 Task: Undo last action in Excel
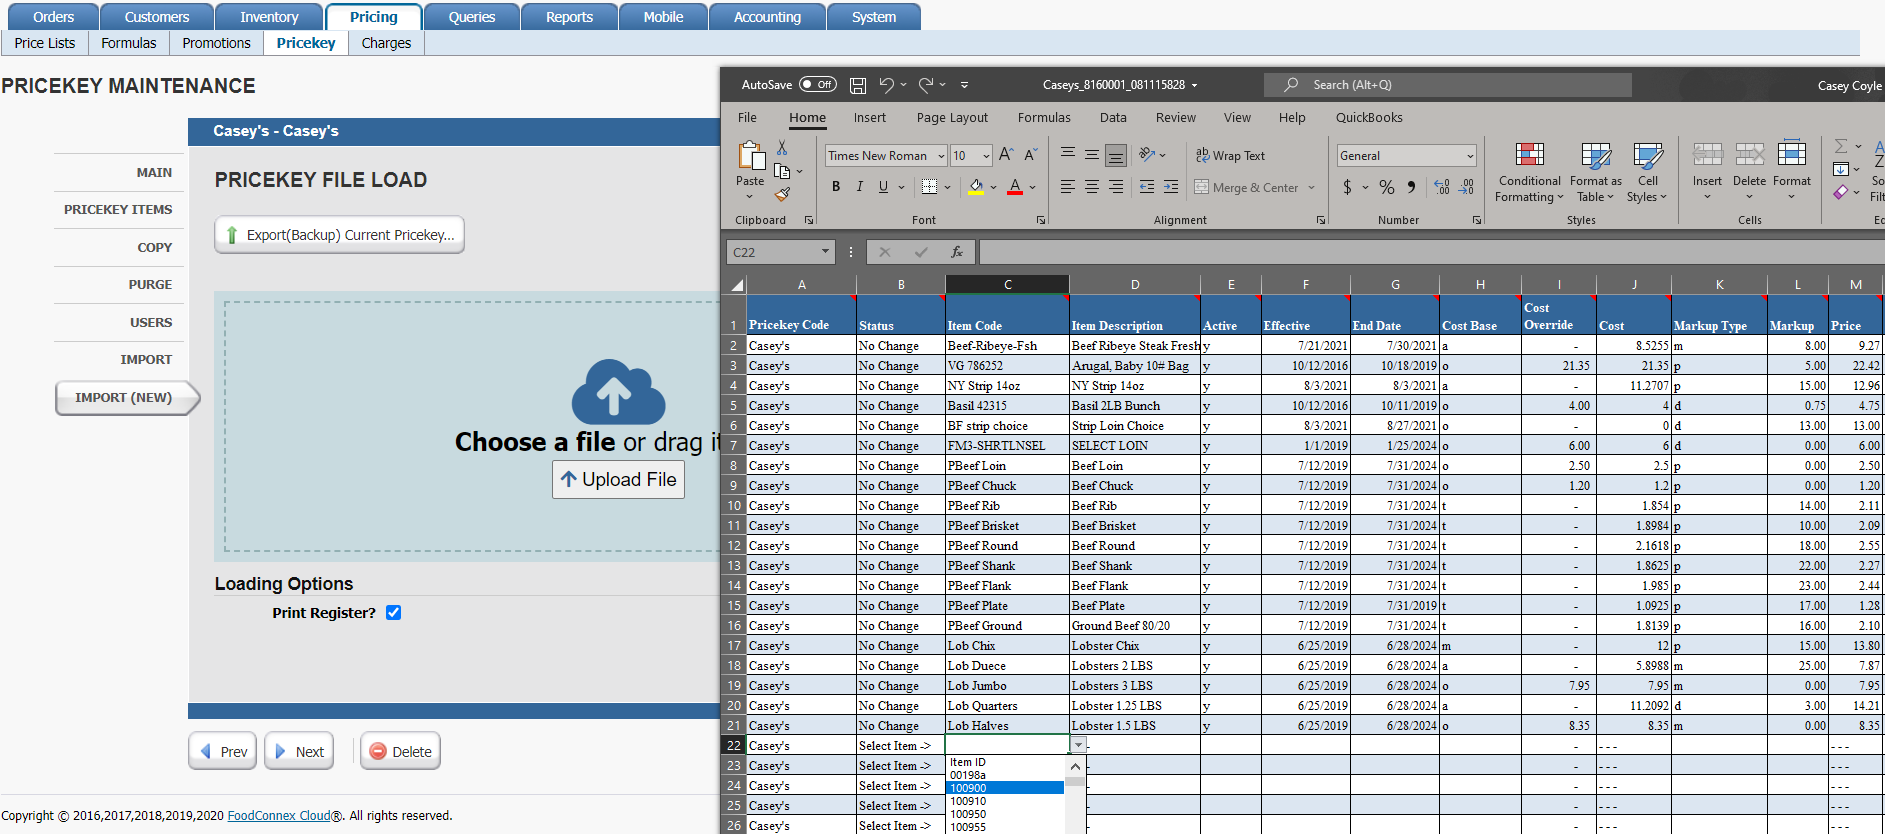click(886, 85)
